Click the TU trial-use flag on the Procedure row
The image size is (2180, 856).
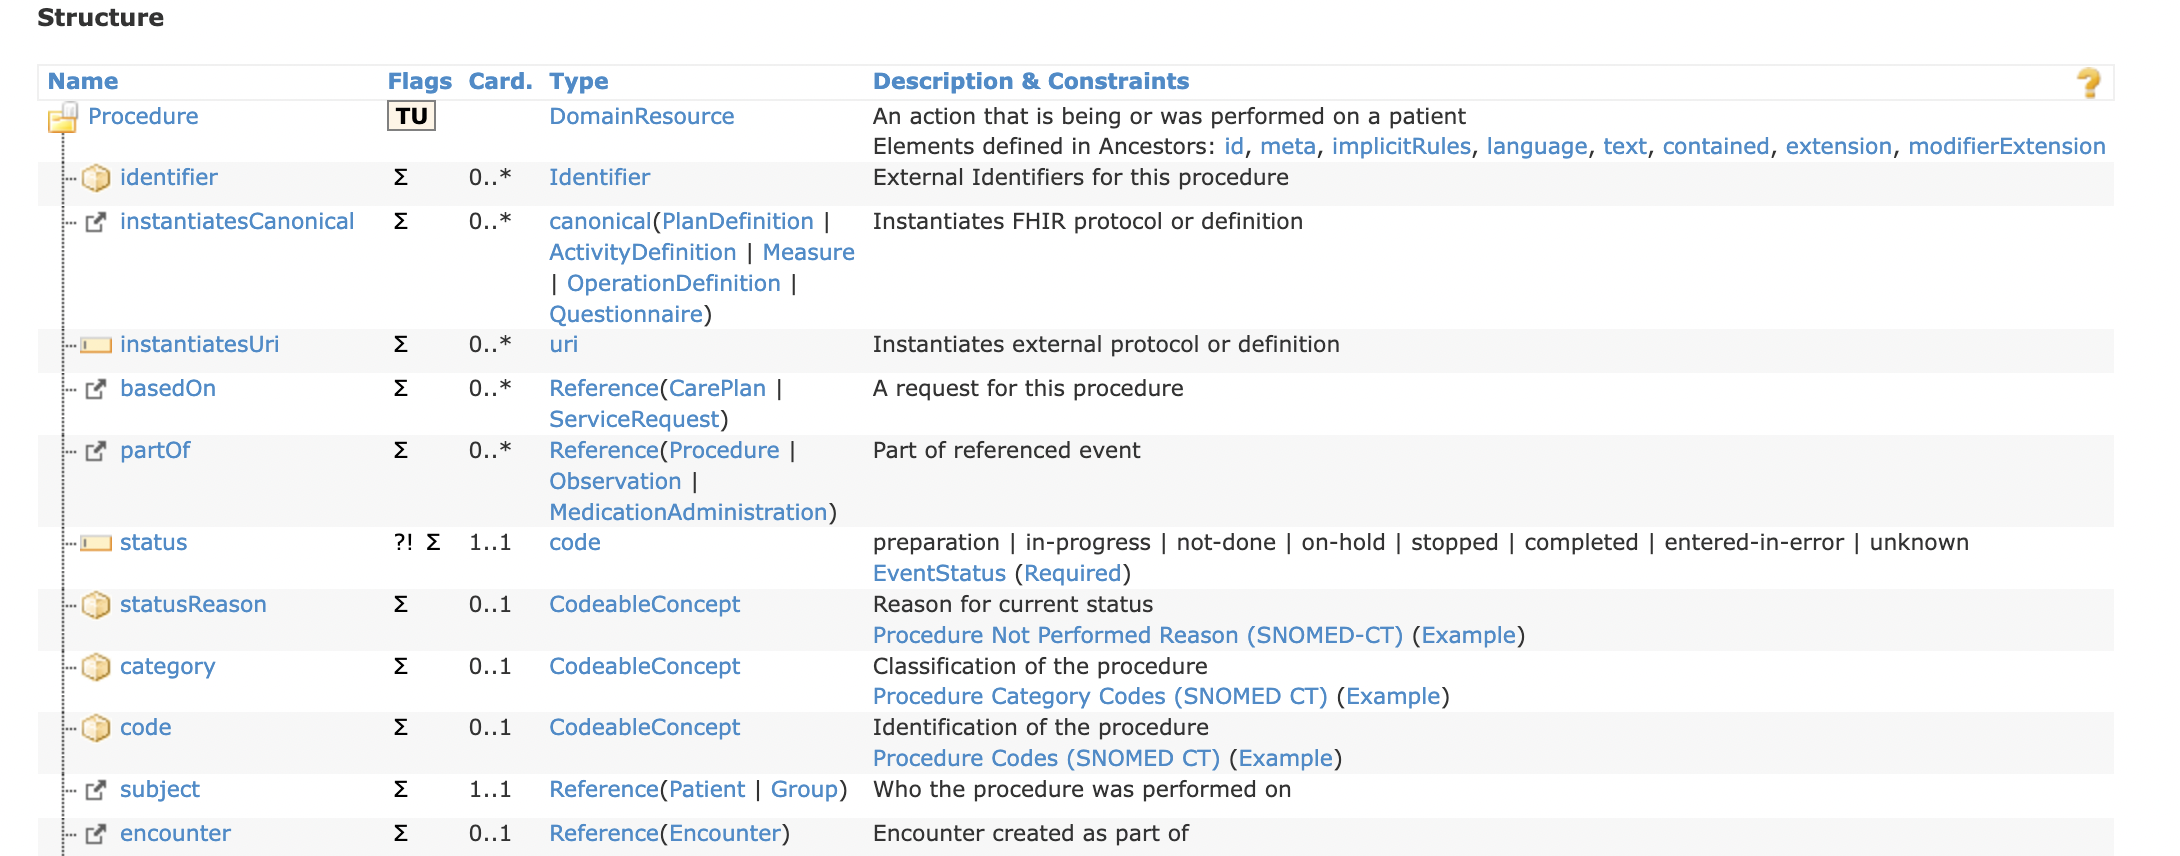click(x=411, y=116)
